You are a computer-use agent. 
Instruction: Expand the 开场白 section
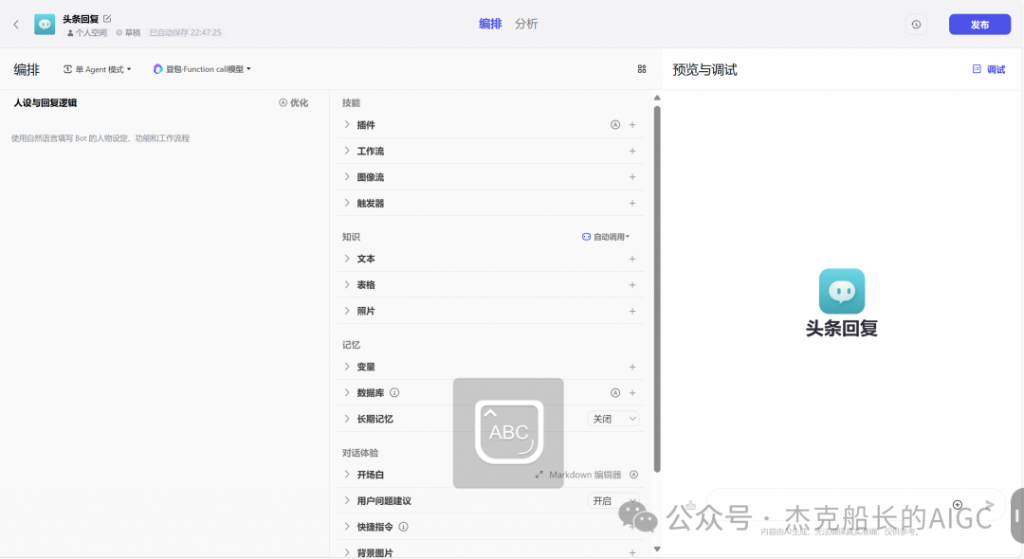click(x=347, y=475)
